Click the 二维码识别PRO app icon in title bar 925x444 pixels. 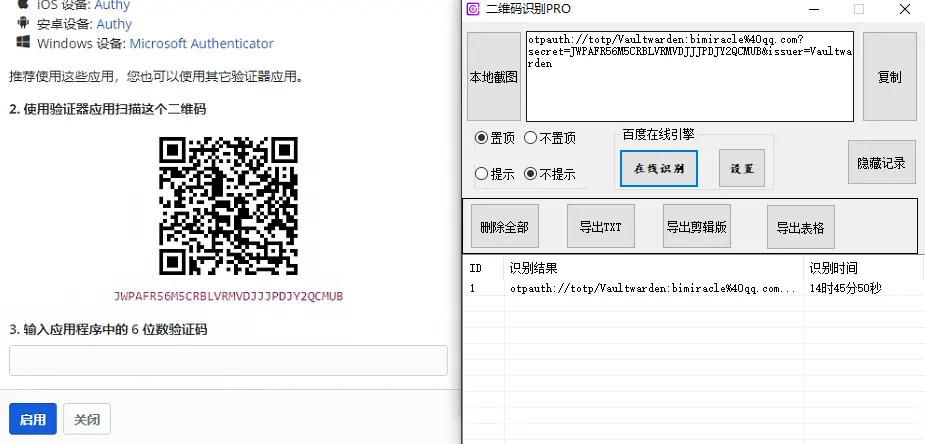(x=473, y=9)
